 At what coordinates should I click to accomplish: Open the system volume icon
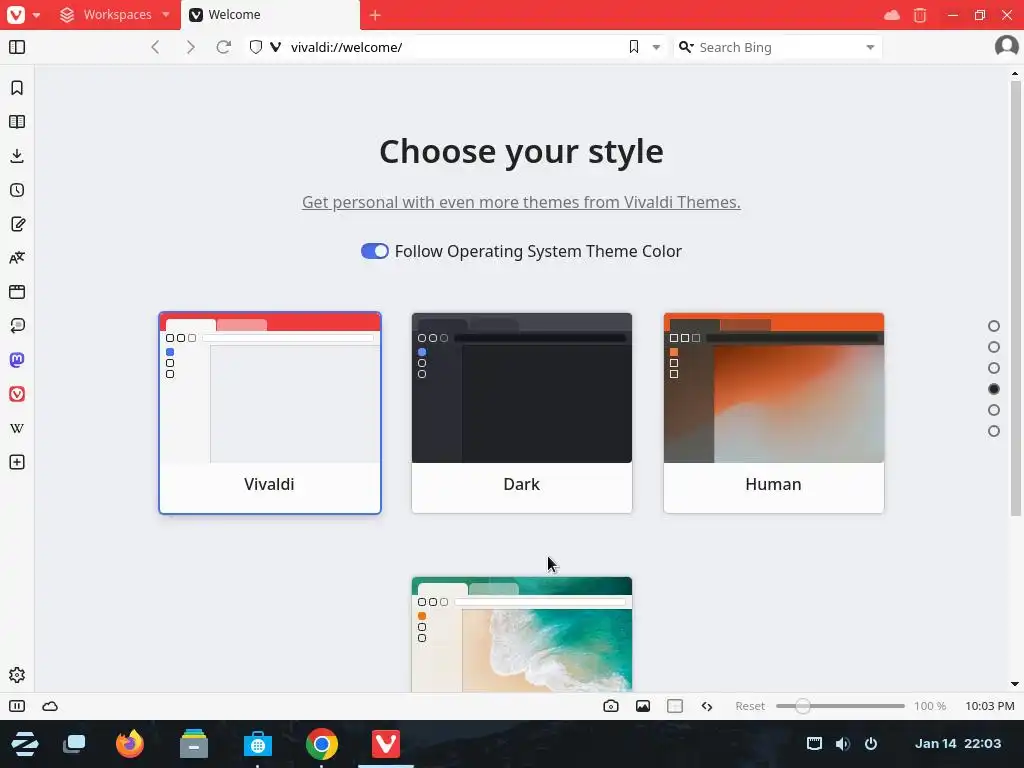842,743
